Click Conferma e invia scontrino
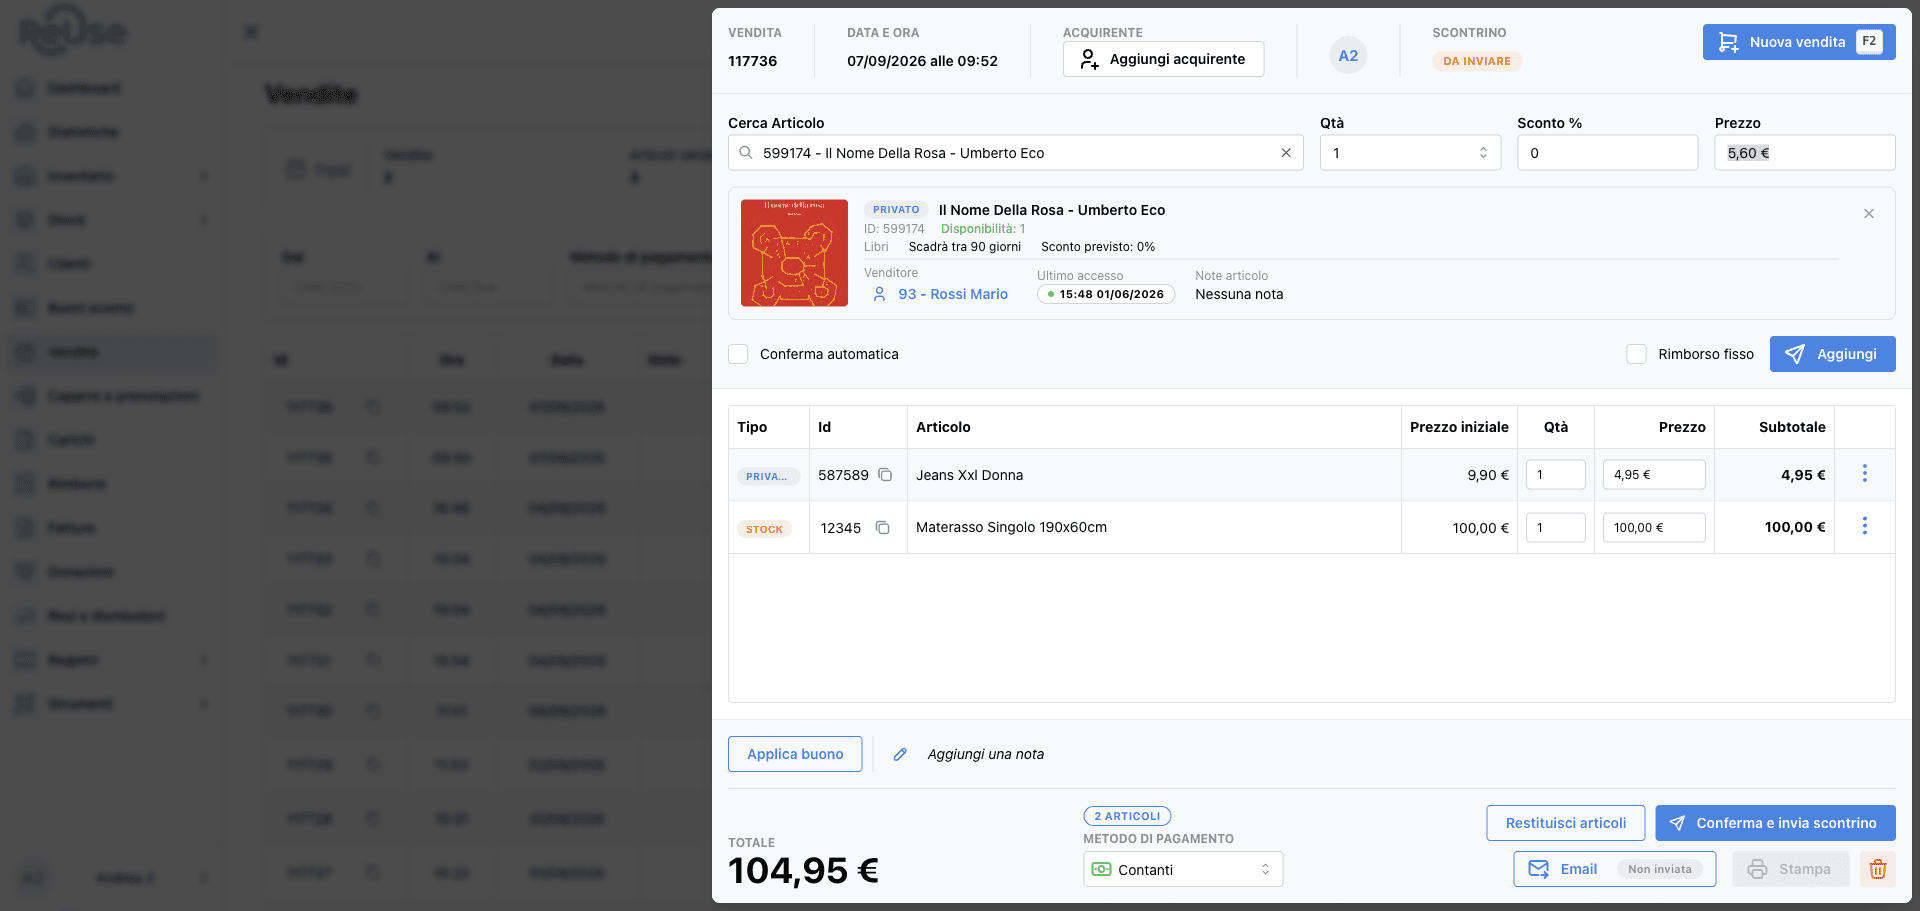This screenshot has height=911, width=1920. click(x=1775, y=823)
